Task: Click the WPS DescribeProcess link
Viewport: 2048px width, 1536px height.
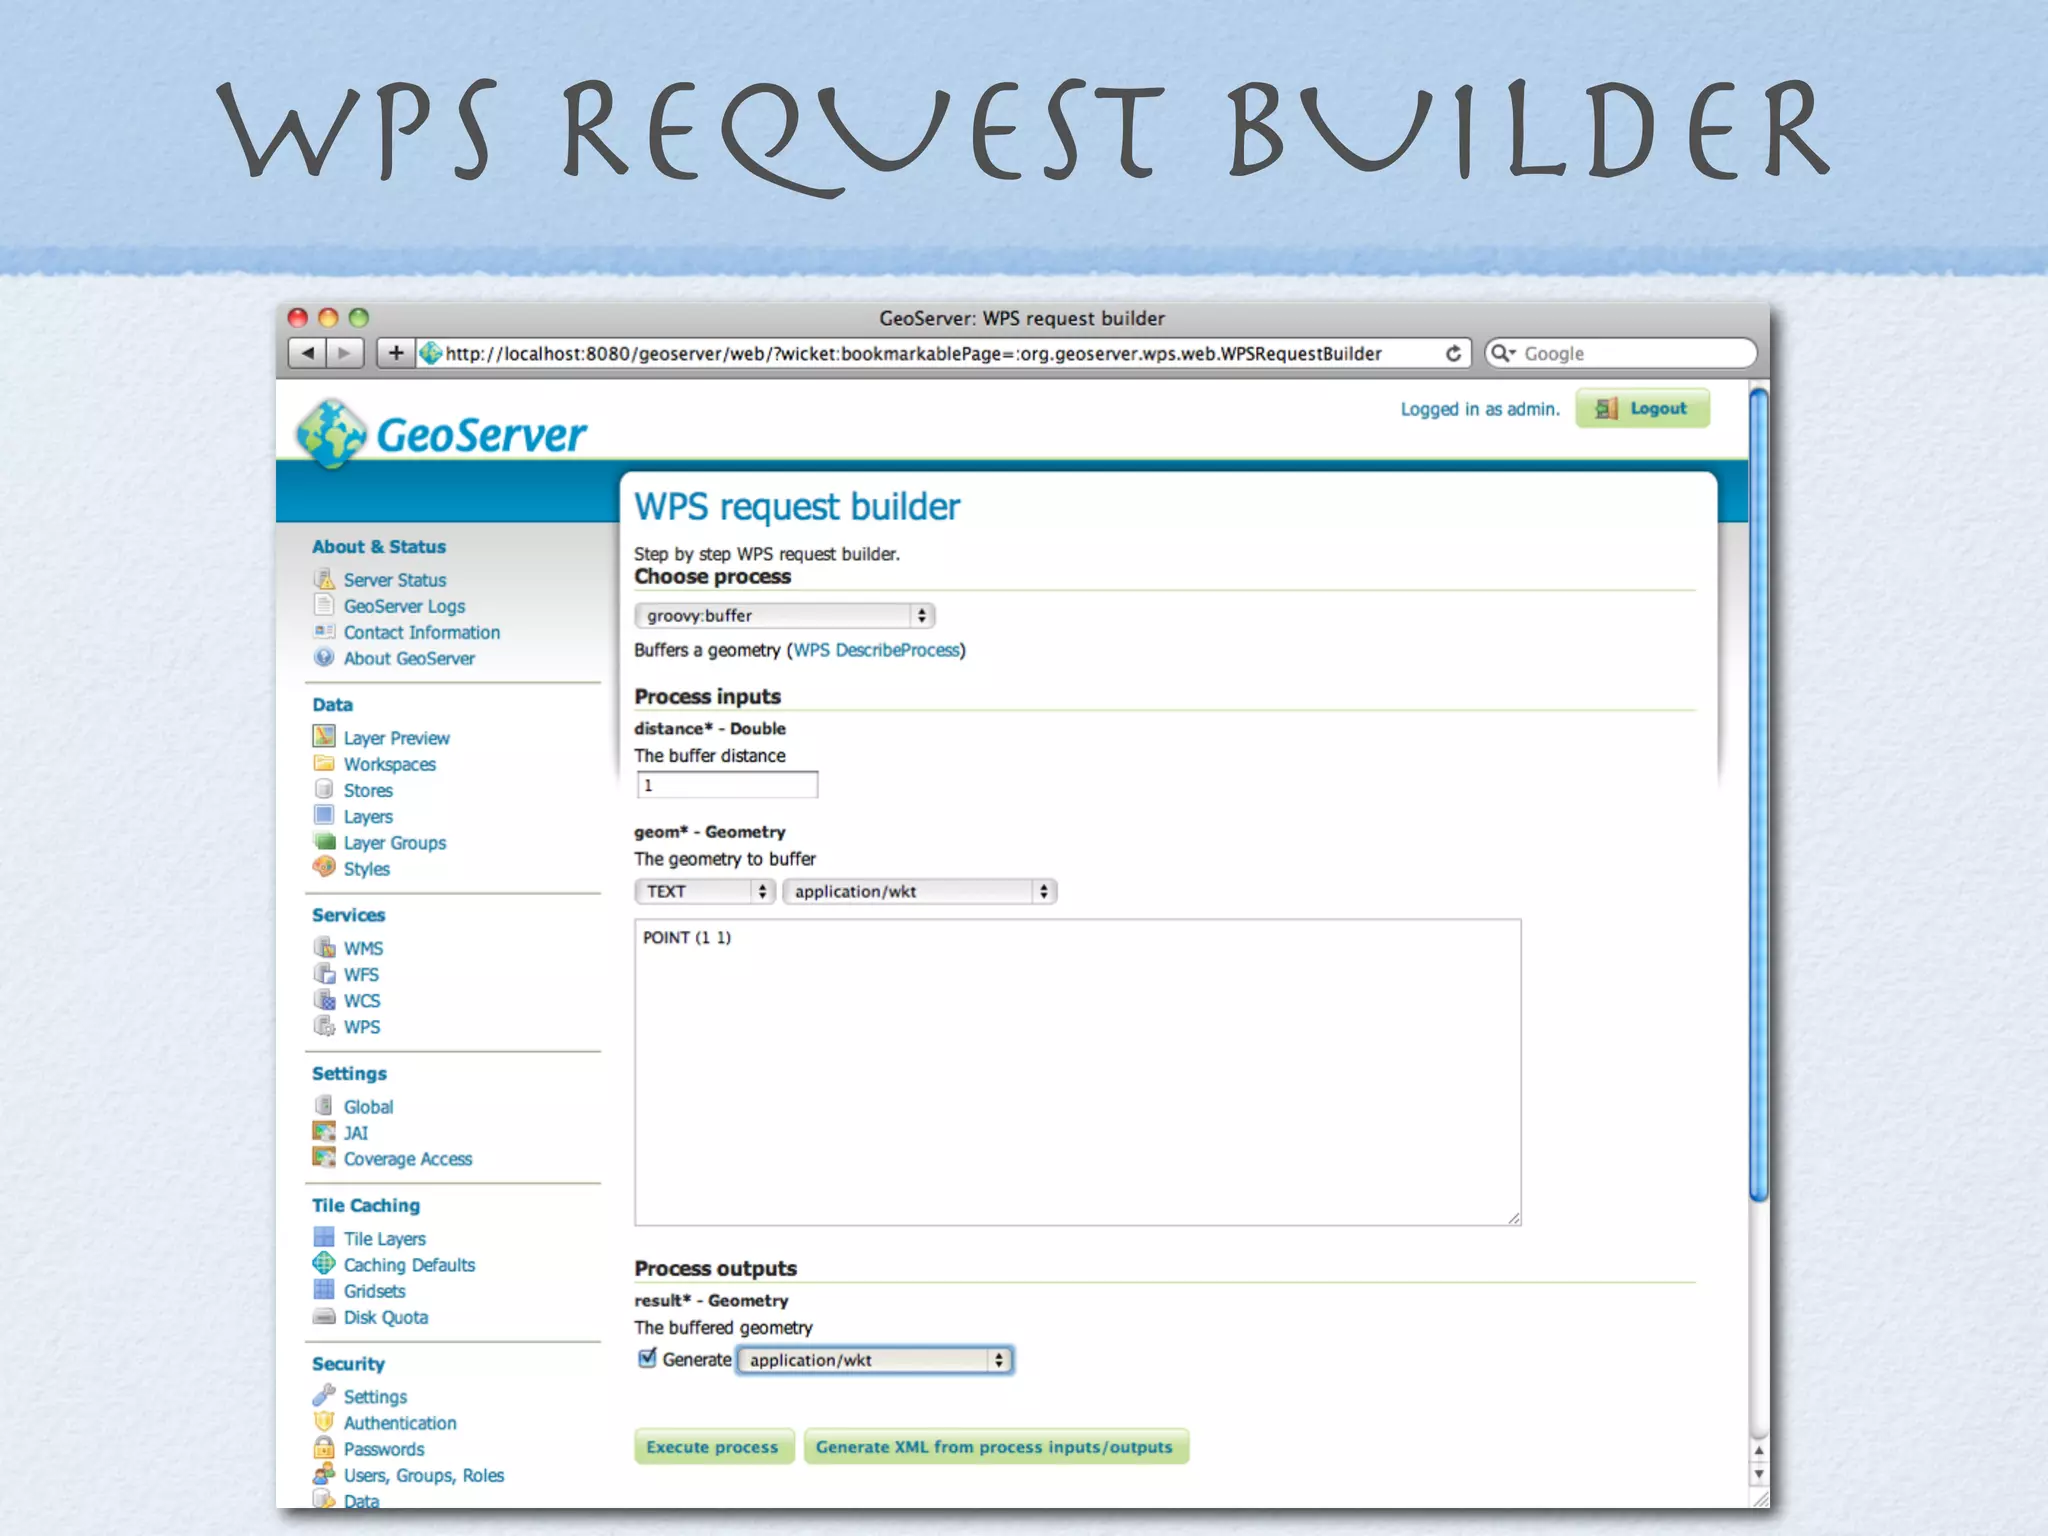Action: click(x=877, y=650)
